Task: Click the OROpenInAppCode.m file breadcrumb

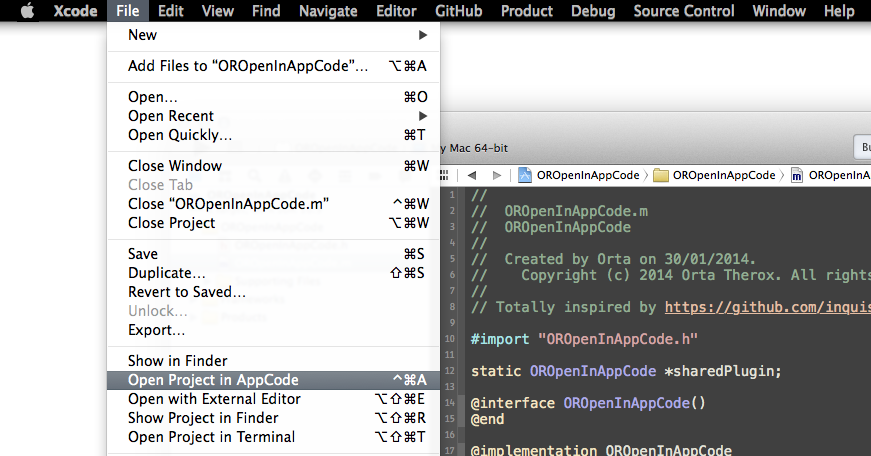Action: (x=830, y=176)
